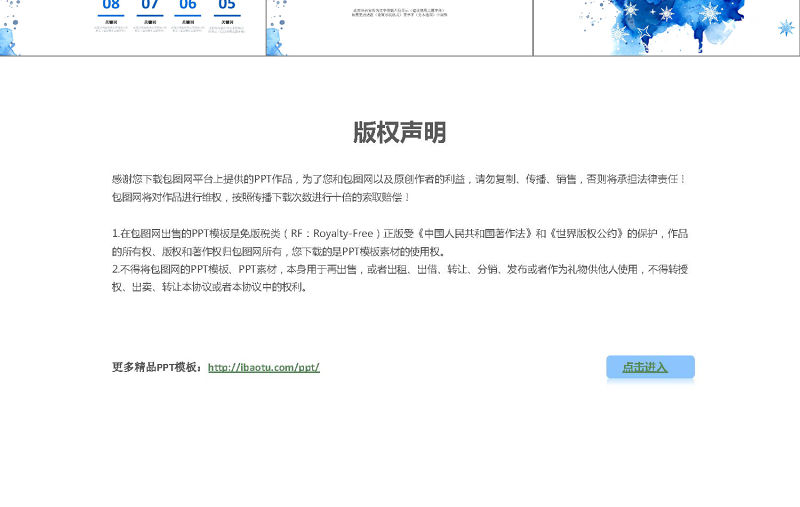
Task: Click the 《世界版权公约》 text
Action: coord(588,234)
